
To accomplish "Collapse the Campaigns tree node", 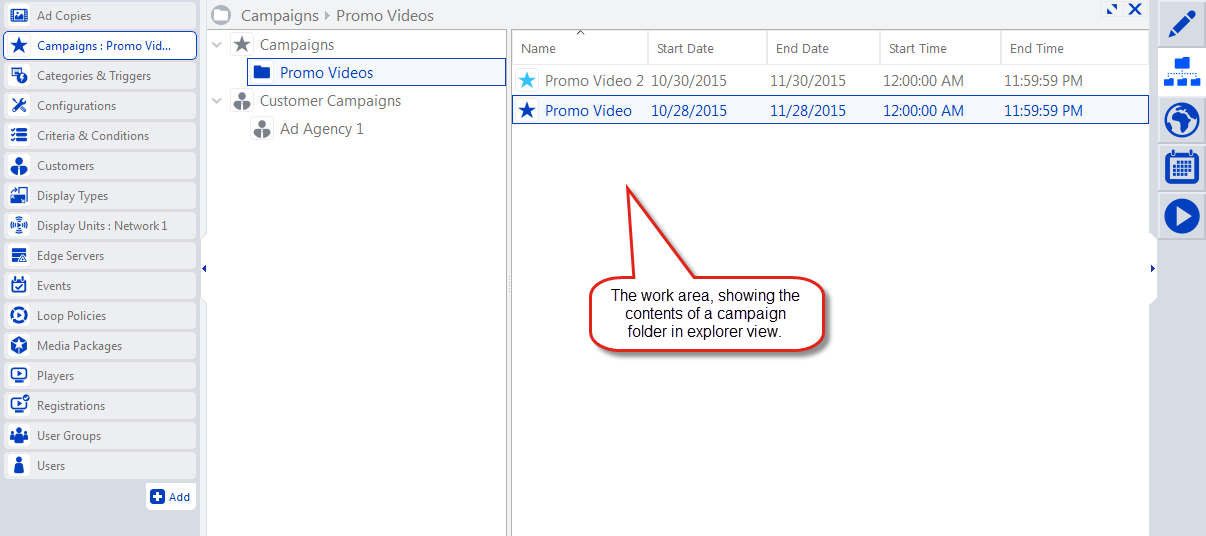I will [x=218, y=45].
